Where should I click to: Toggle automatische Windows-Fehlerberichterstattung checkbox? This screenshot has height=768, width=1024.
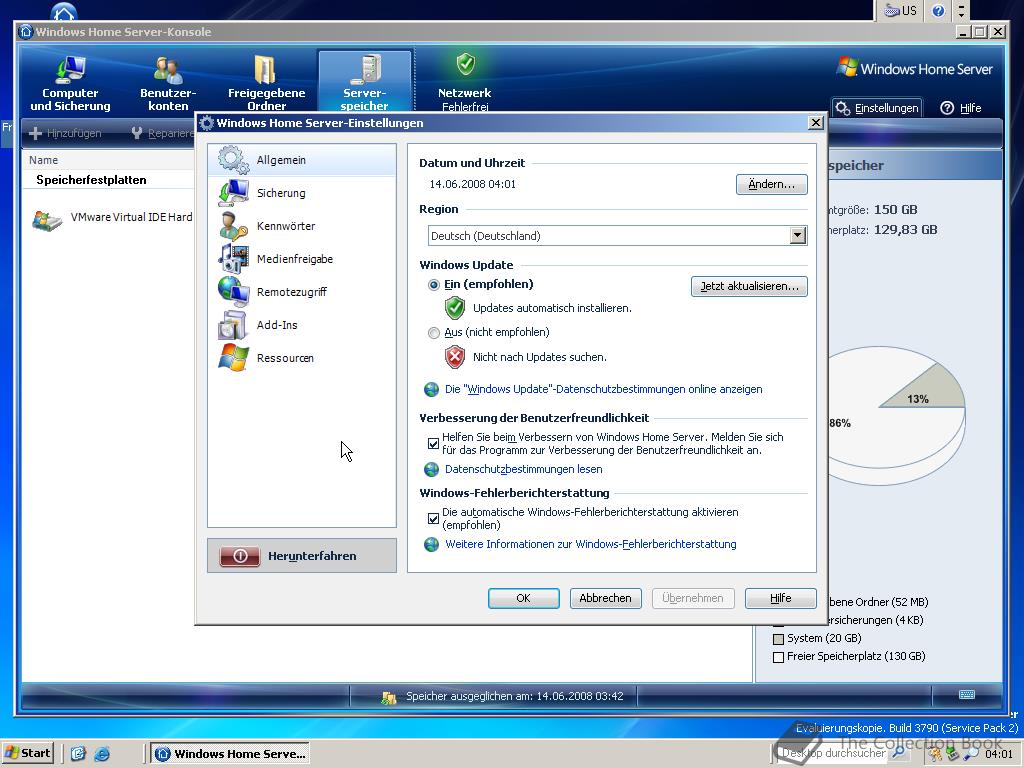[433, 519]
